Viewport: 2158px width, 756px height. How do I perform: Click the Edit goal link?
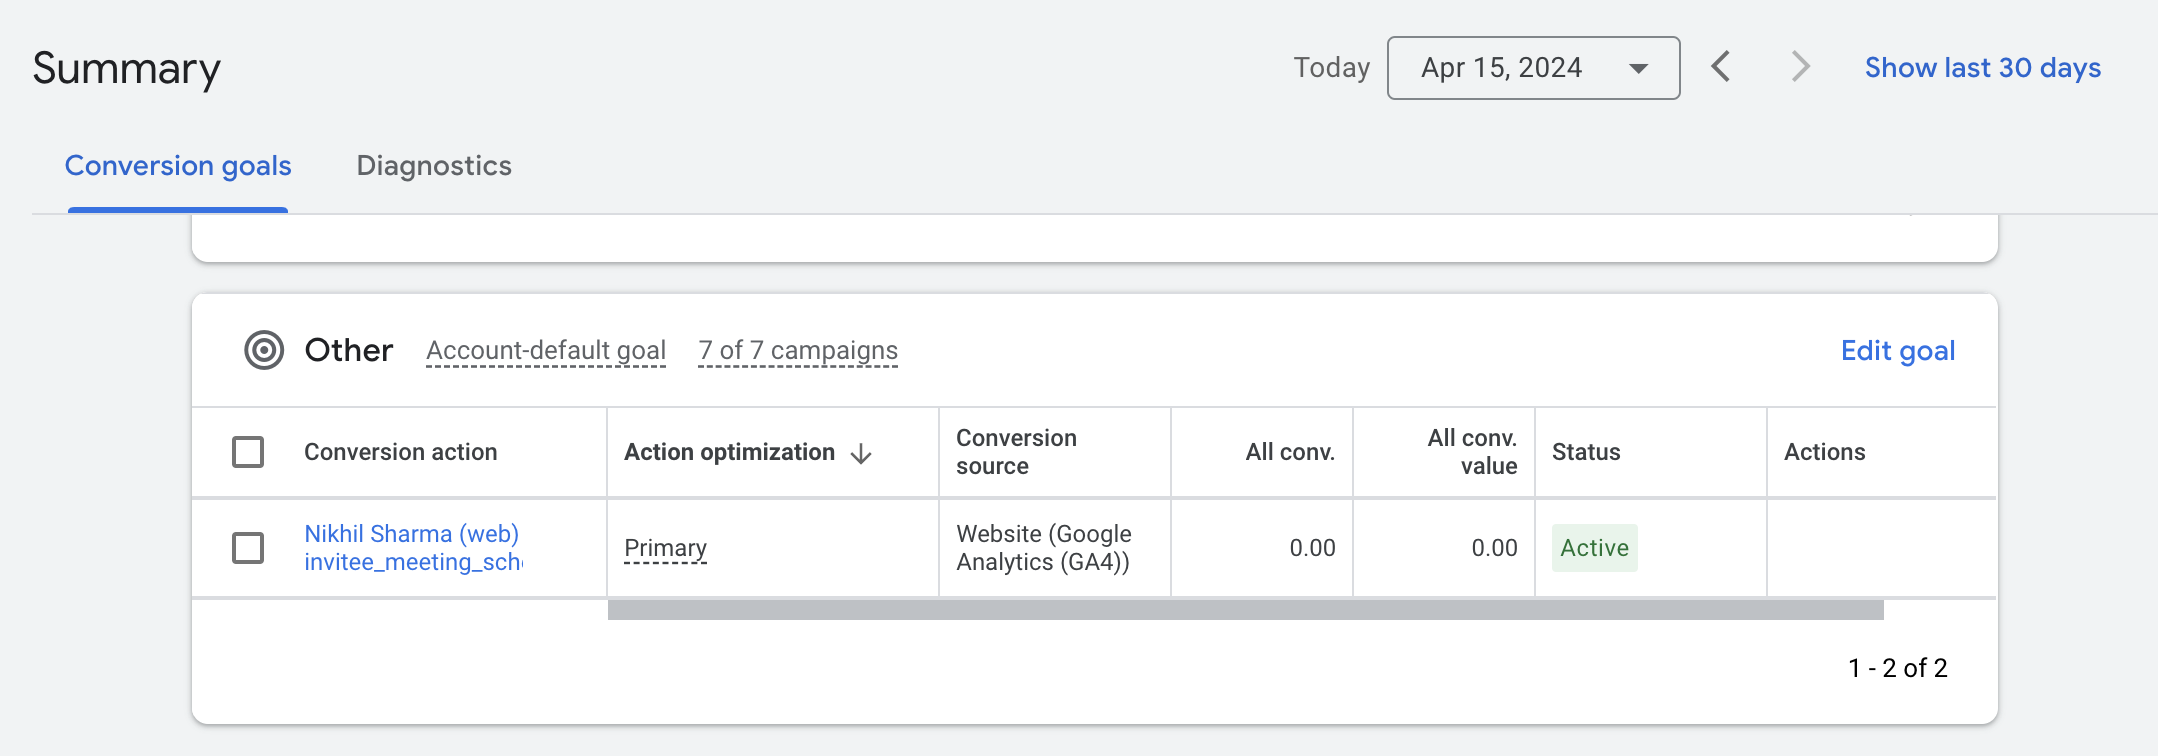point(1898,350)
